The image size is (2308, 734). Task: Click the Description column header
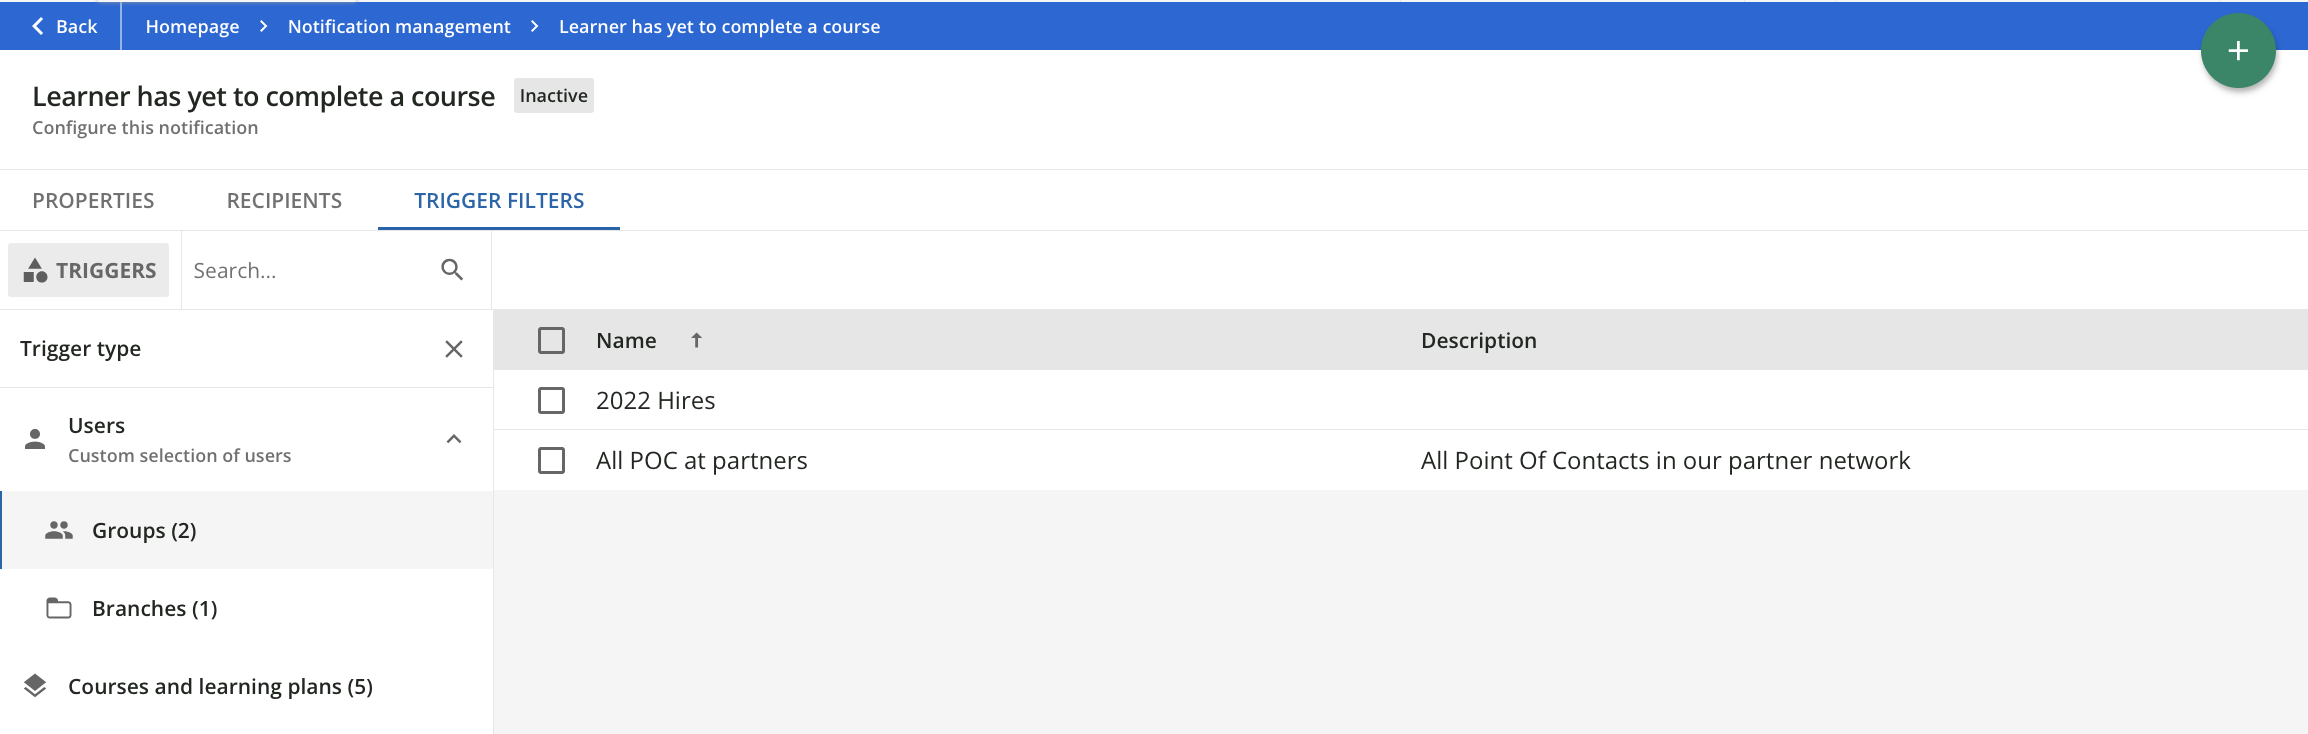tap(1478, 340)
